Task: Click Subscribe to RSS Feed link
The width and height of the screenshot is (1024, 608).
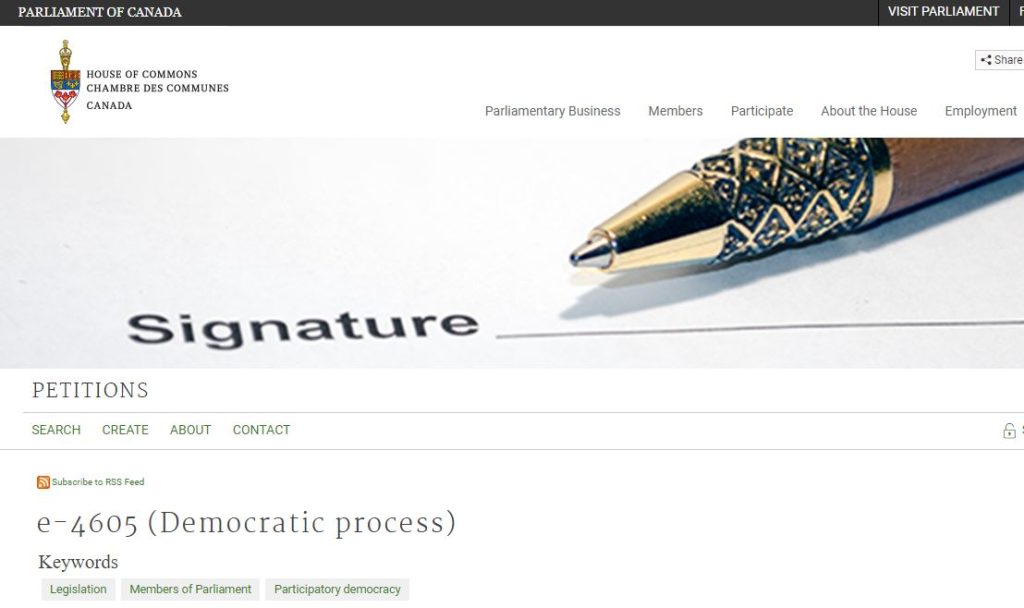Action: (x=98, y=482)
